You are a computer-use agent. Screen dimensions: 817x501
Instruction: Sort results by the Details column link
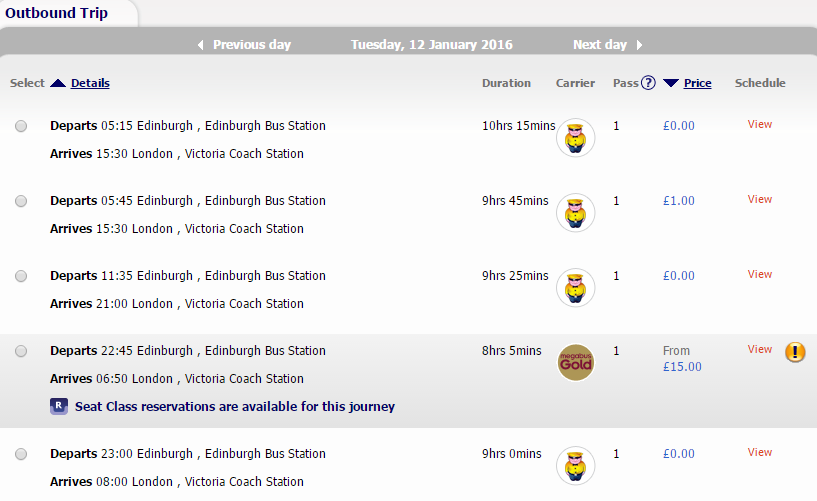click(90, 83)
